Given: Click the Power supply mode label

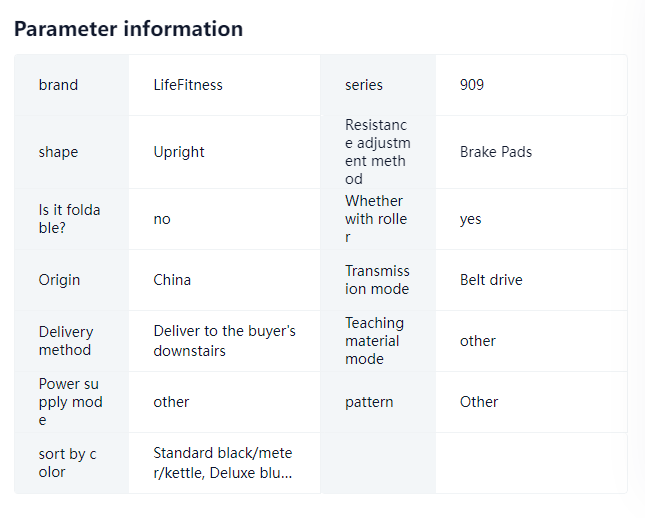Looking at the screenshot, I should [x=70, y=402].
